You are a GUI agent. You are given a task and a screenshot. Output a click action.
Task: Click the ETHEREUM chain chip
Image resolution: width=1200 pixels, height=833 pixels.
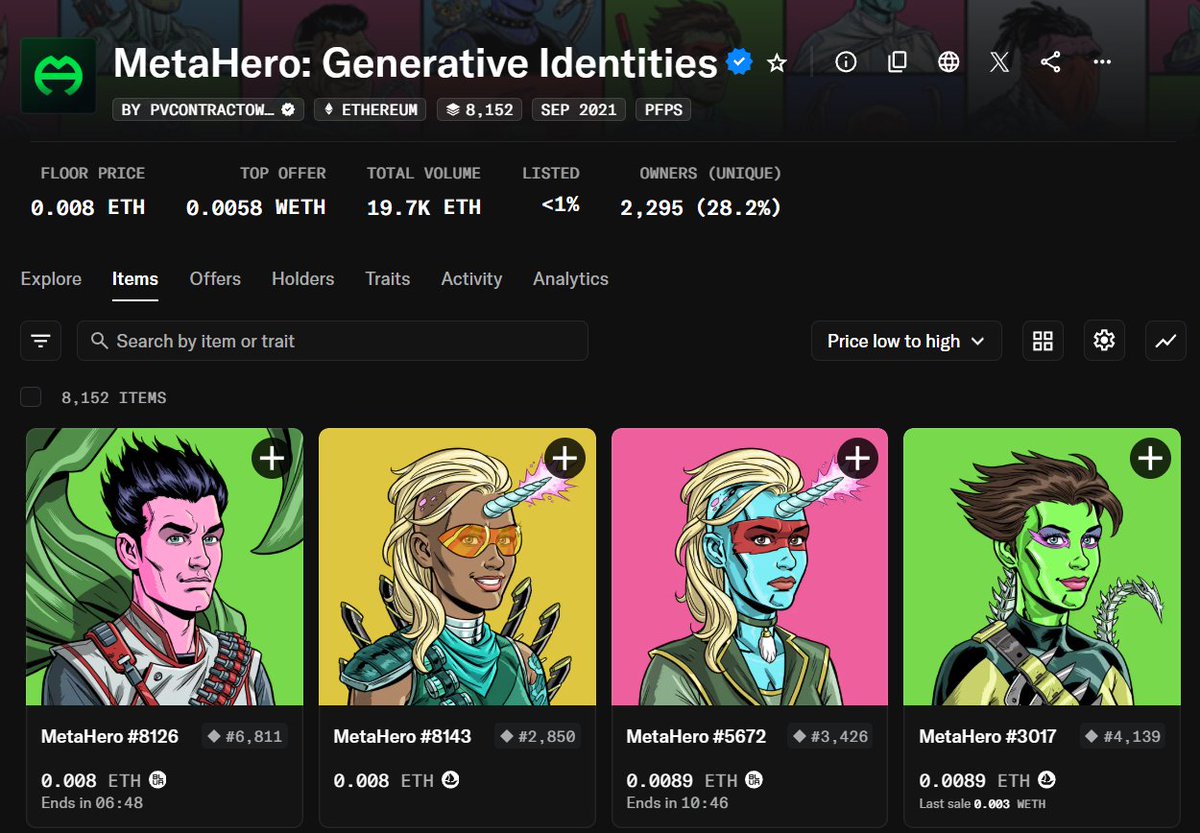point(371,109)
